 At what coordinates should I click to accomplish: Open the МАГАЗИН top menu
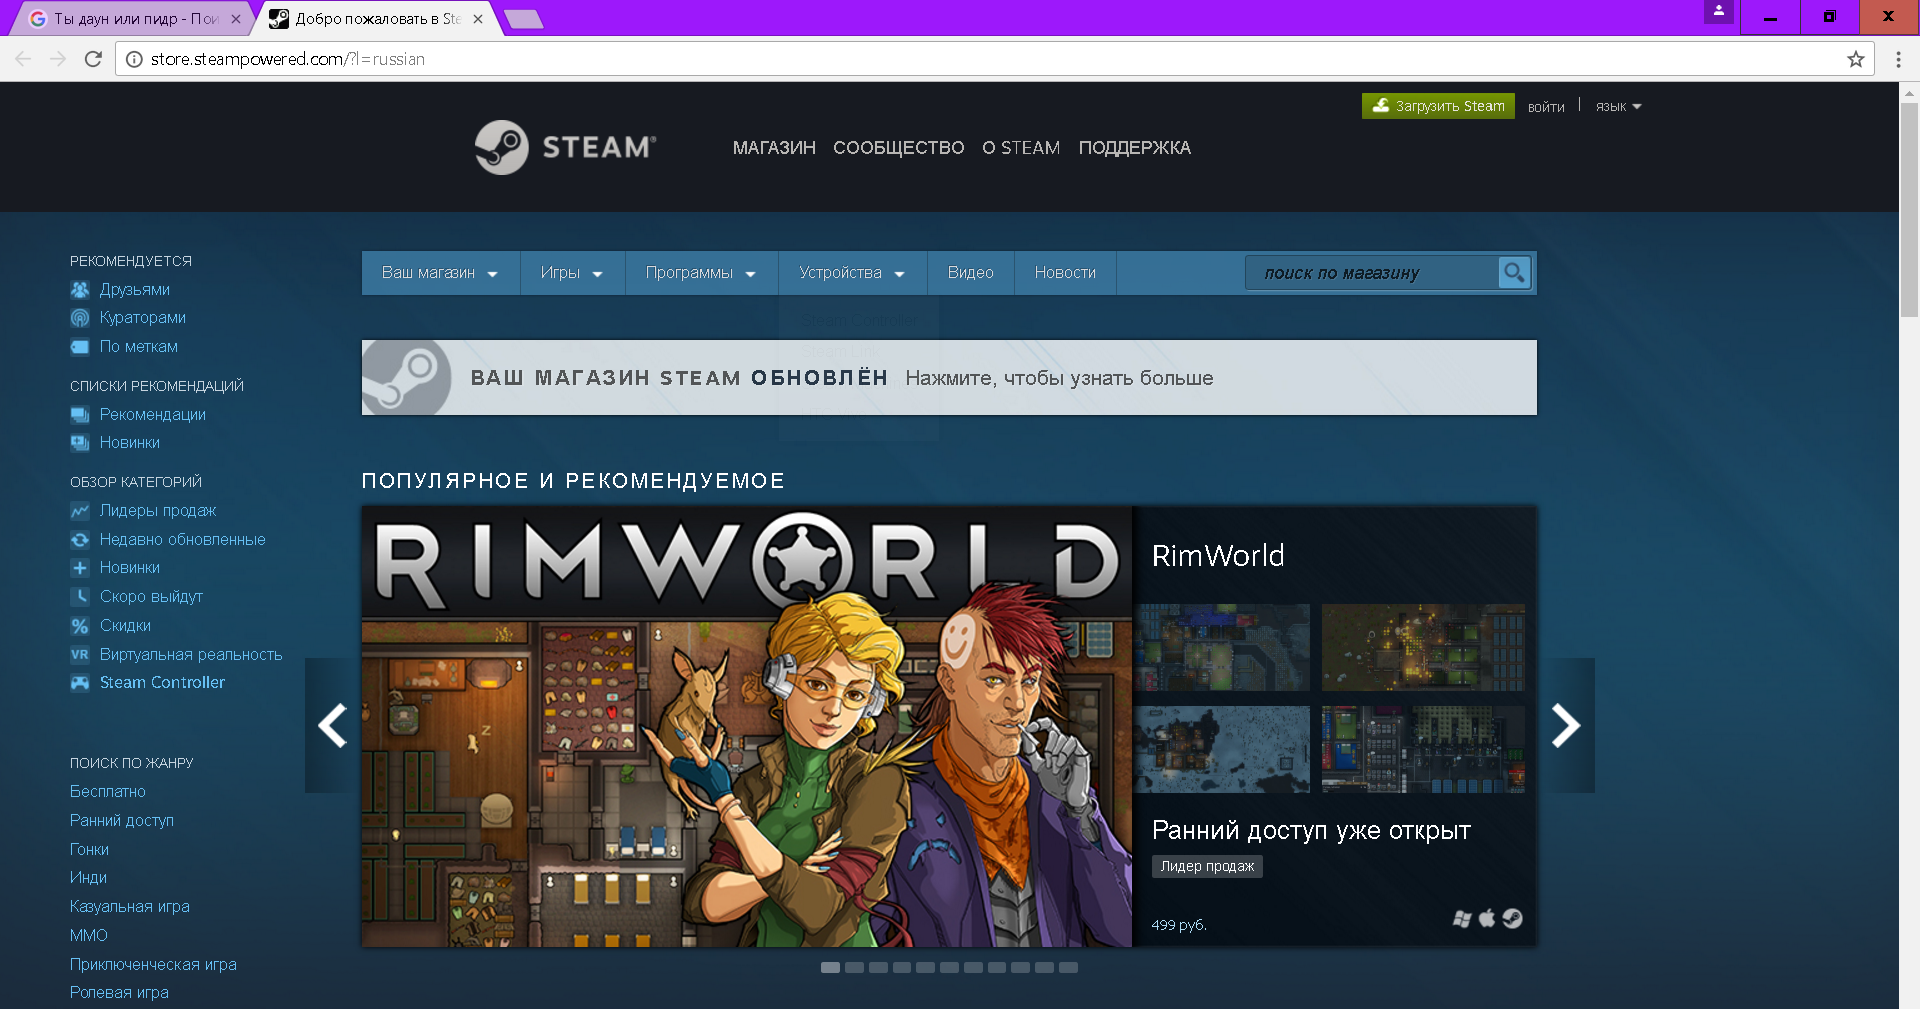(774, 148)
